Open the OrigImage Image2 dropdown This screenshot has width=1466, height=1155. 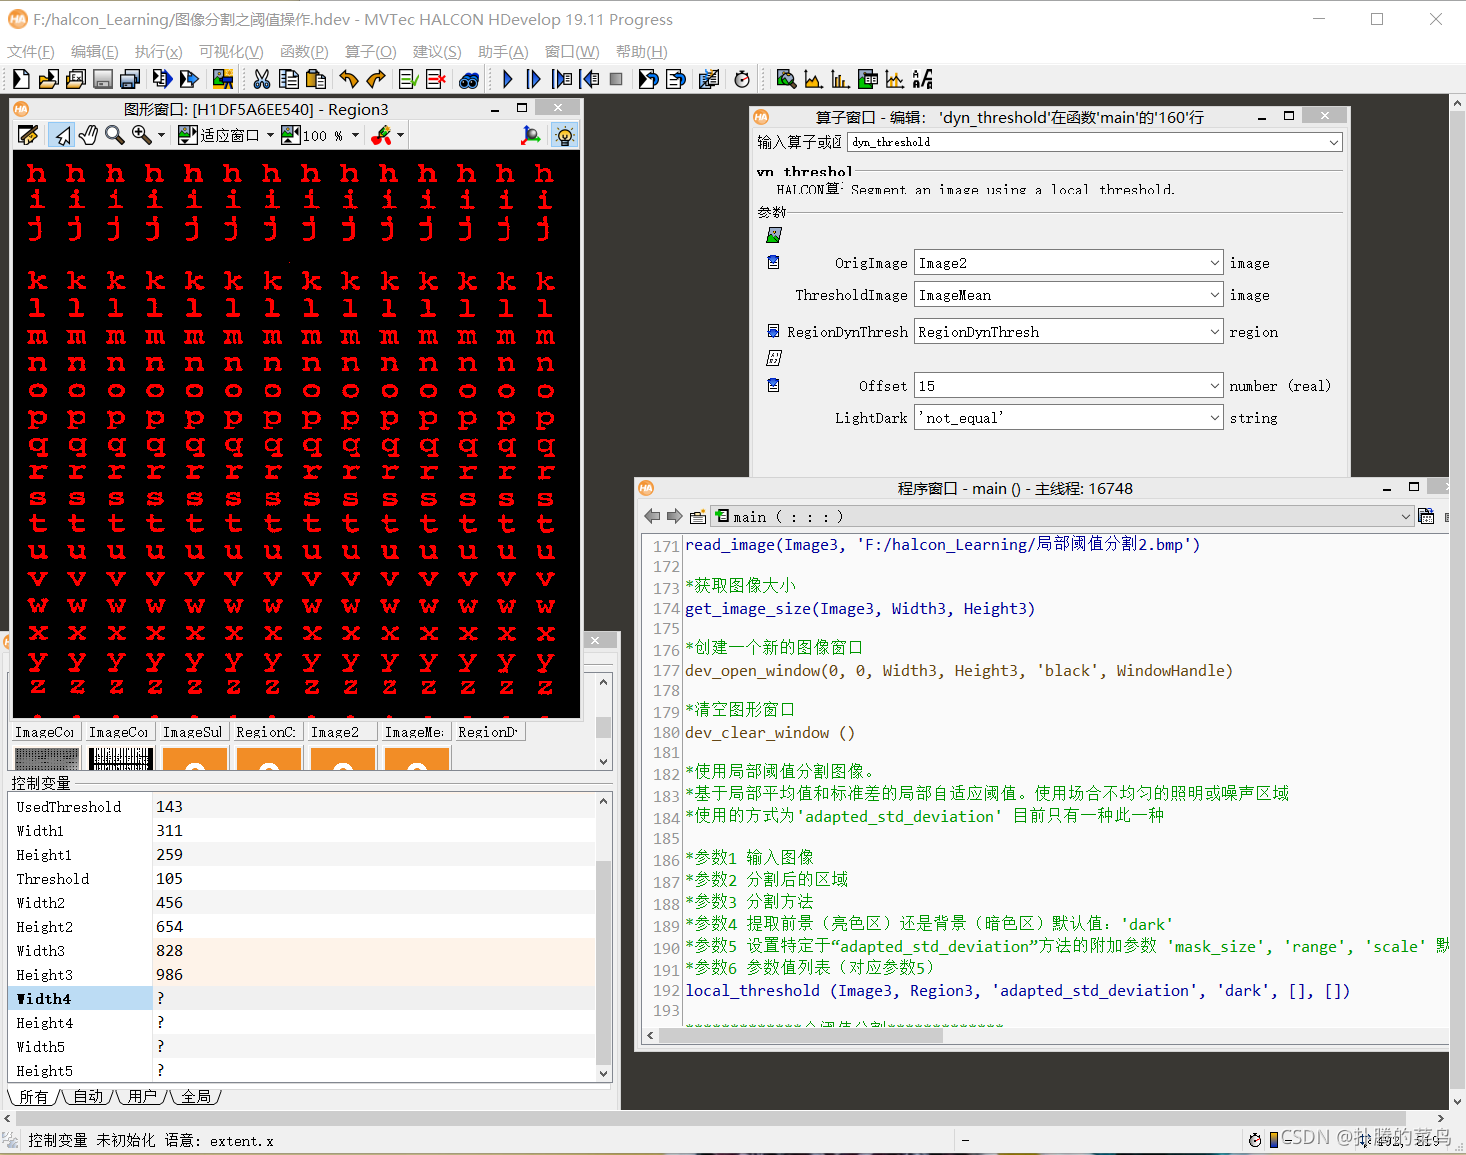(1215, 263)
